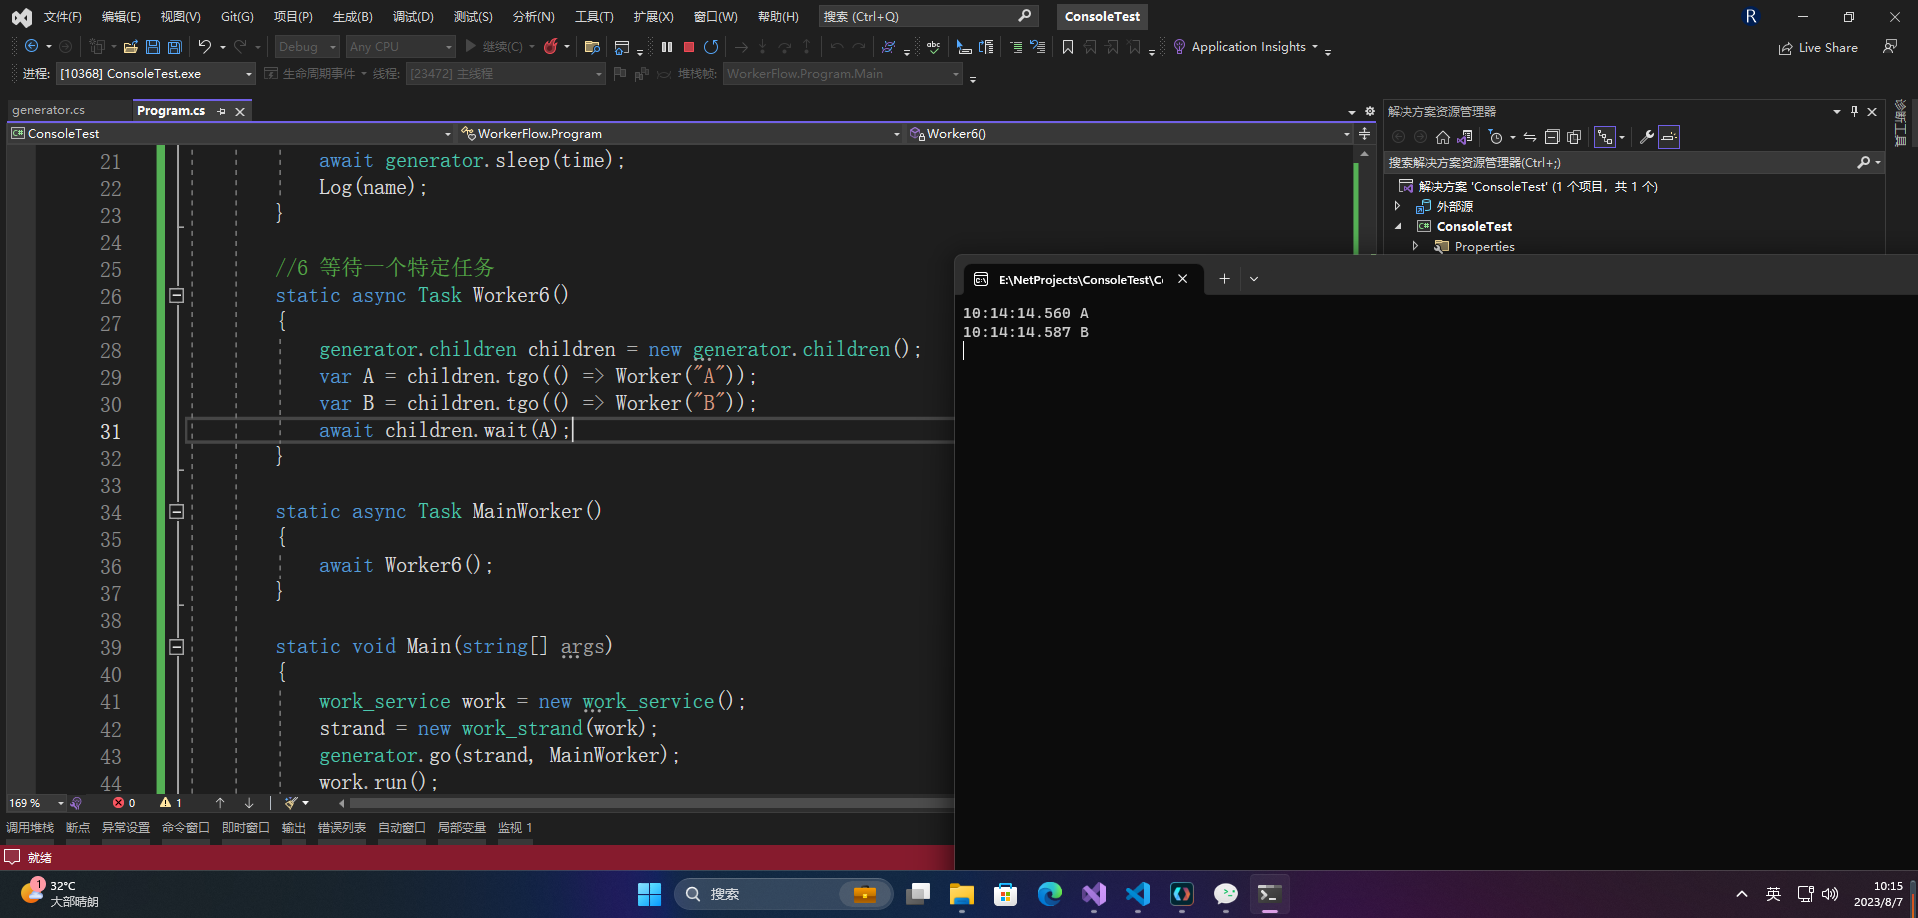1918x918 pixels.
Task: Open the 调试(D) menu
Action: tap(413, 16)
